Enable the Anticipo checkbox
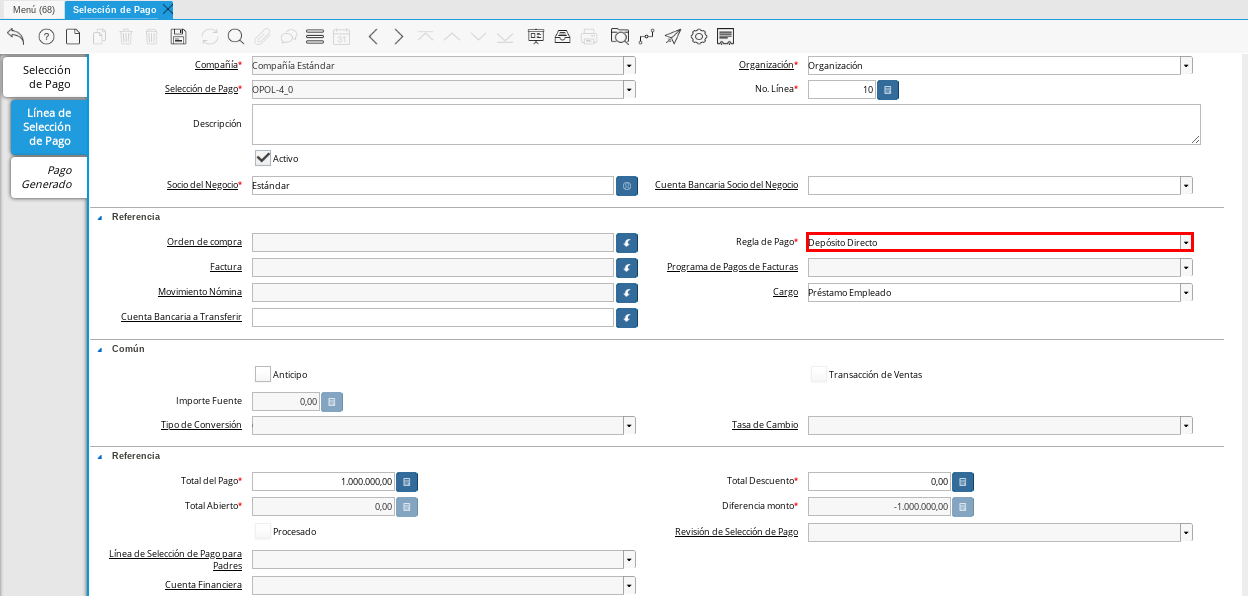The width and height of the screenshot is (1248, 596). 263,374
